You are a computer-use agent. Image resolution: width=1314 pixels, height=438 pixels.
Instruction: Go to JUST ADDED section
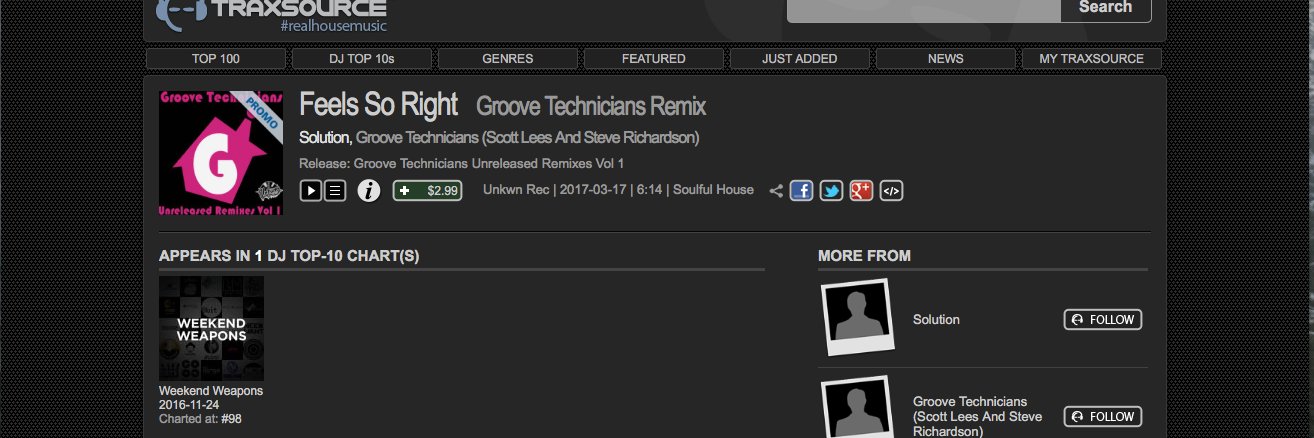coord(800,59)
